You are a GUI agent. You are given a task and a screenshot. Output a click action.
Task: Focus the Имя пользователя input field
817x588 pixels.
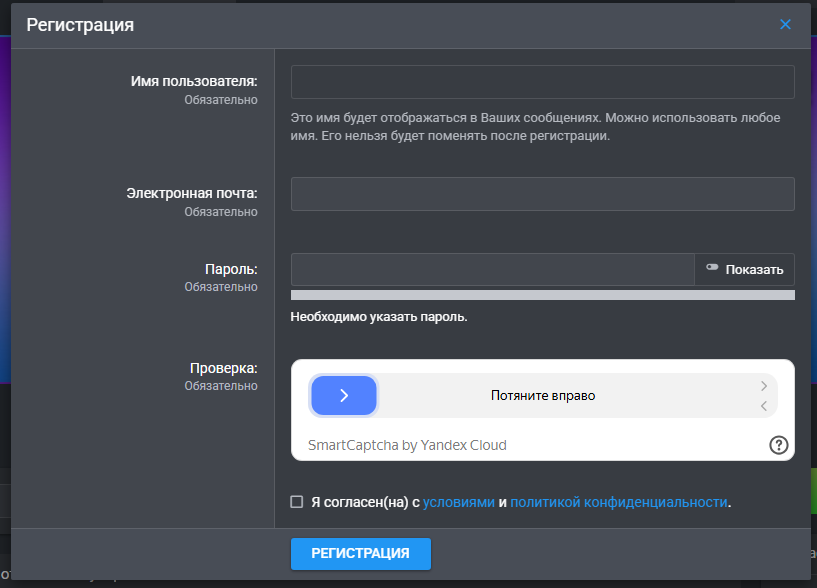542,82
